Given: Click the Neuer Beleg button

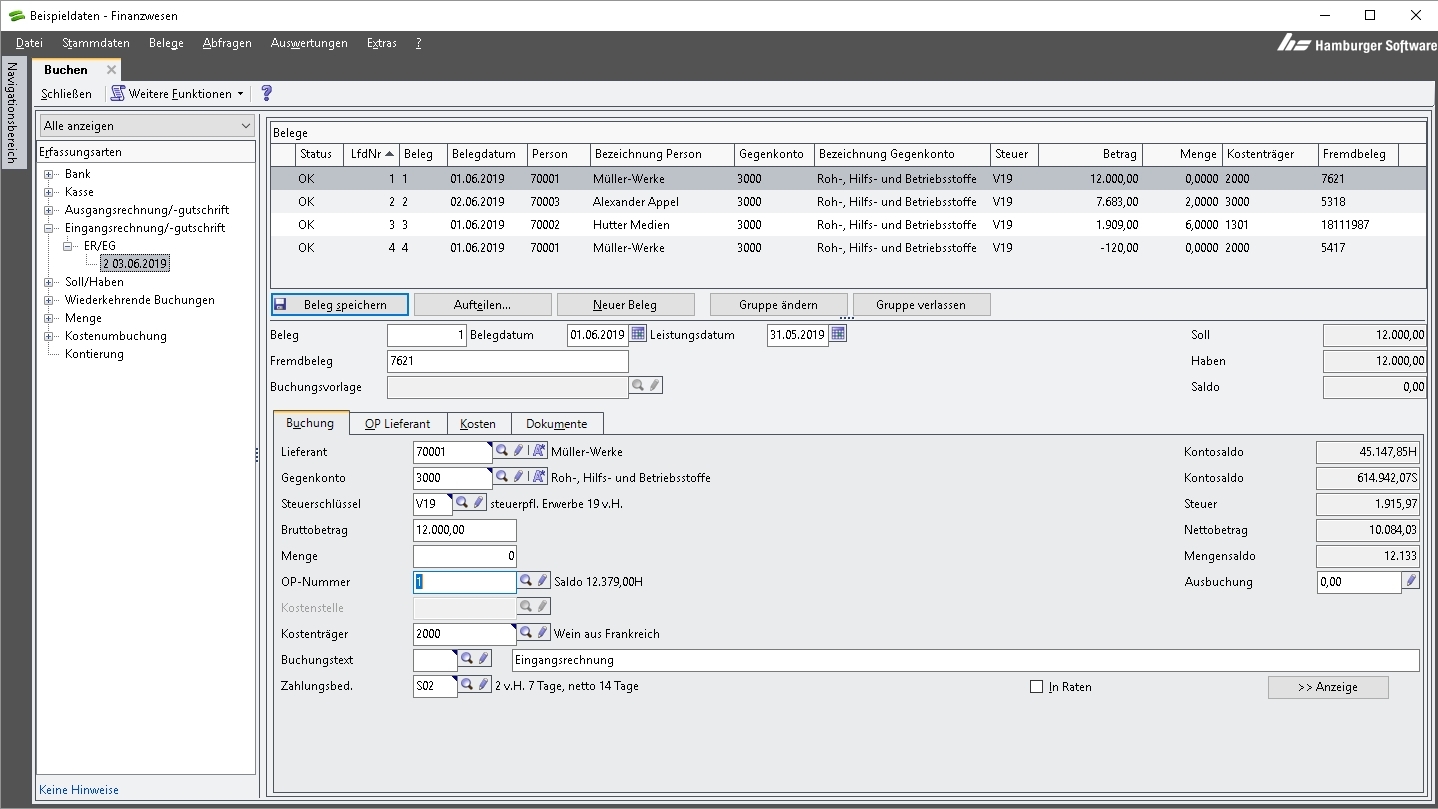Looking at the screenshot, I should (625, 305).
